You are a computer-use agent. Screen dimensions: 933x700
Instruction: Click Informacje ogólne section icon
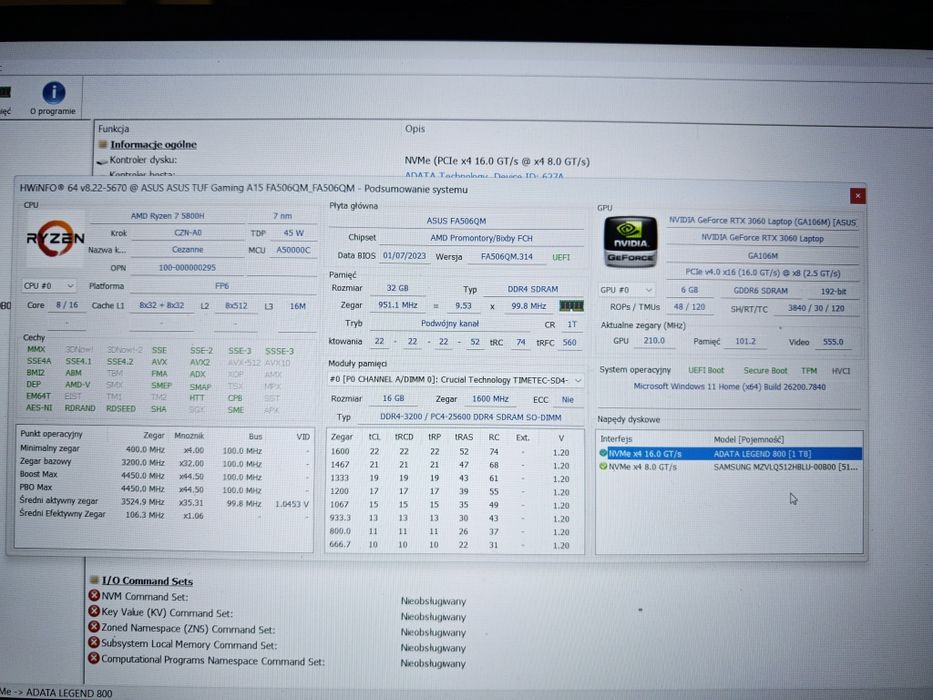coord(102,144)
